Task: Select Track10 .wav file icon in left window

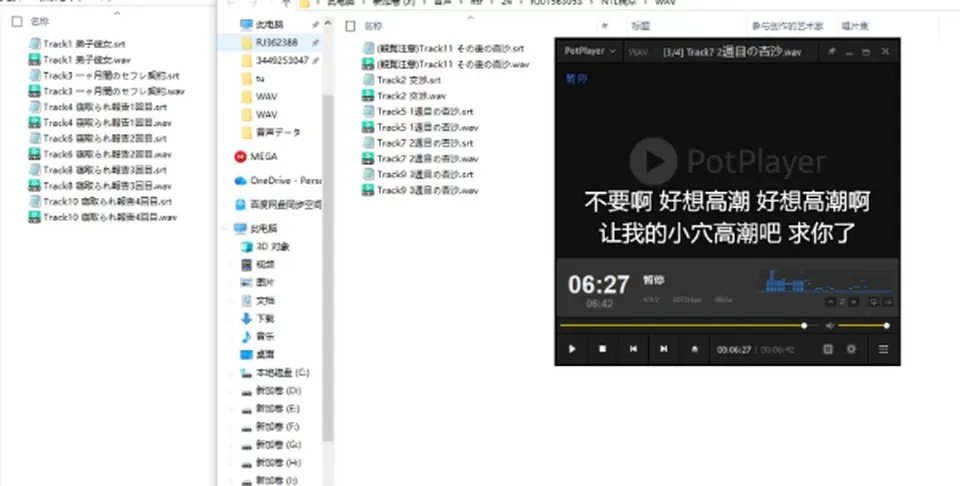Action: point(35,217)
